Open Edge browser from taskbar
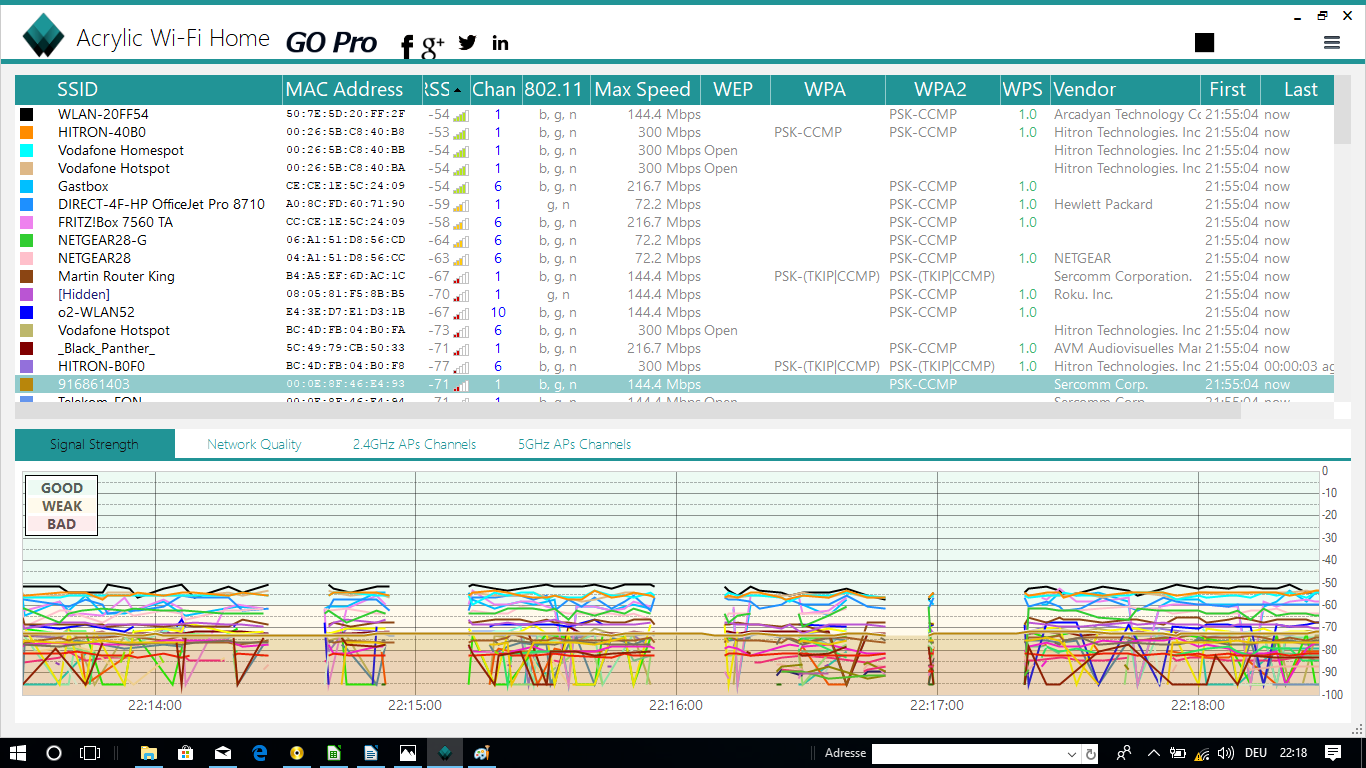Screen dimensions: 1366x768 pos(260,753)
